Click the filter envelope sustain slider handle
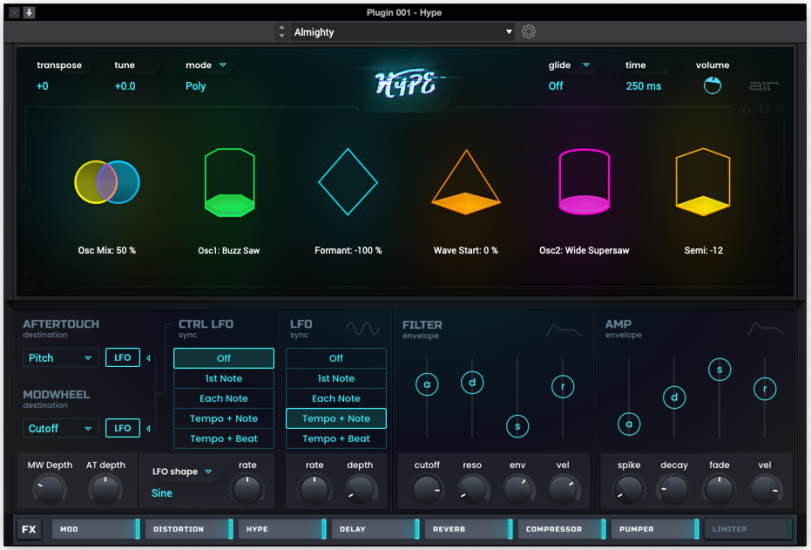The width and height of the screenshot is (811, 550). click(517, 426)
